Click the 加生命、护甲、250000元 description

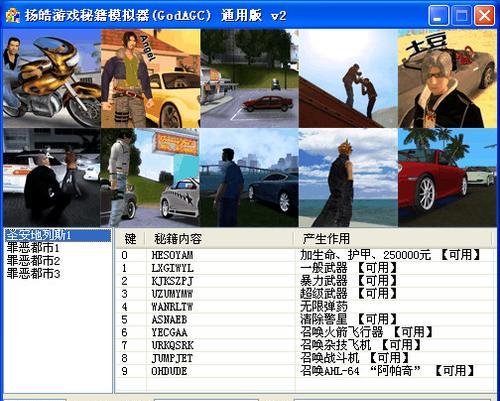(x=390, y=255)
